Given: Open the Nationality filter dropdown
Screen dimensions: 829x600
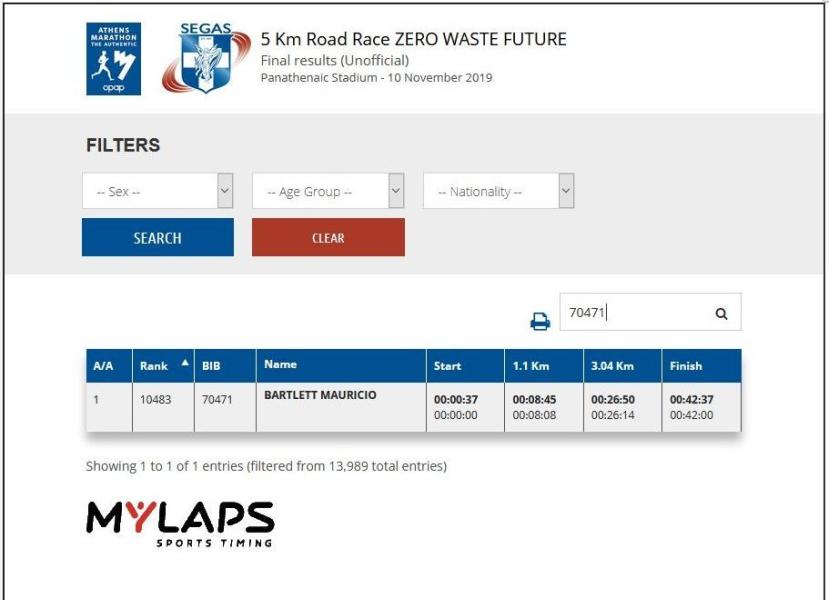Looking at the screenshot, I should click(x=499, y=191).
